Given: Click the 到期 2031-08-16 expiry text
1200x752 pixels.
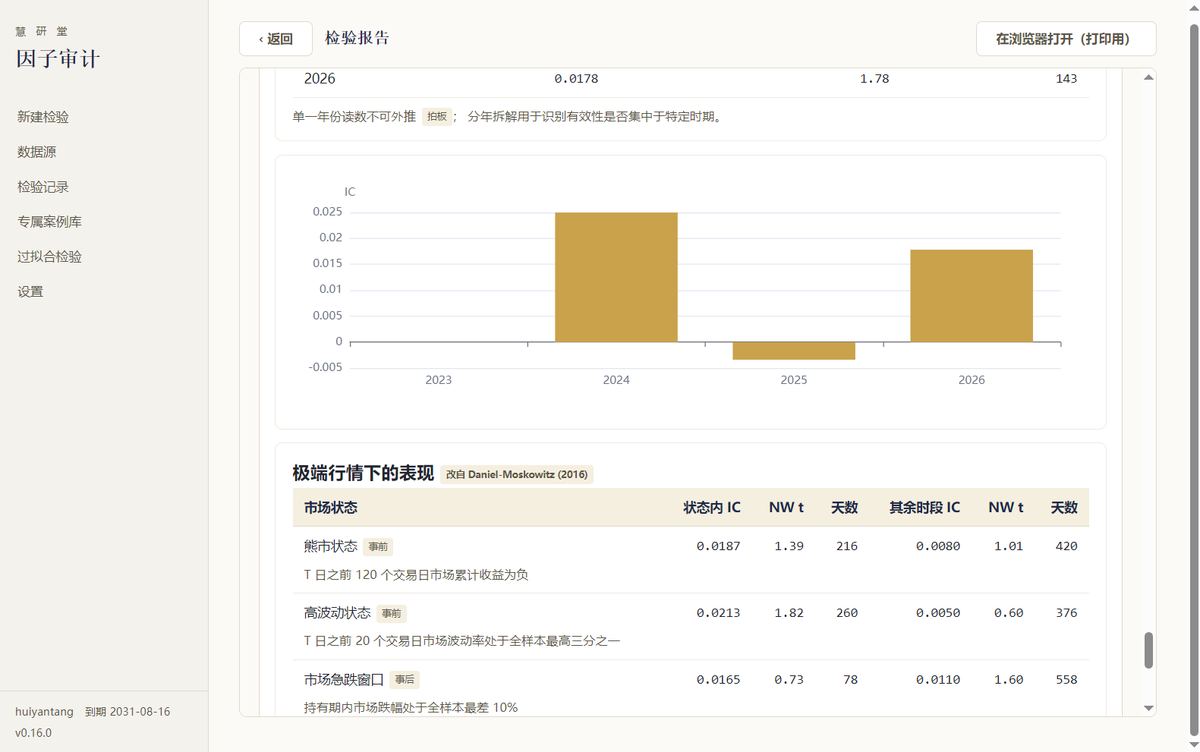Looking at the screenshot, I should point(127,712).
